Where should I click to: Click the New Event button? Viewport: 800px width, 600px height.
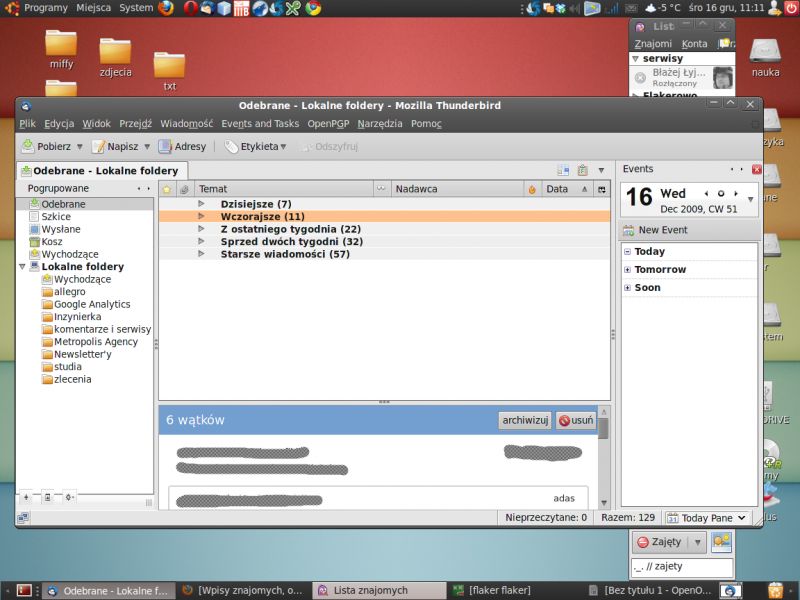[x=655, y=230]
